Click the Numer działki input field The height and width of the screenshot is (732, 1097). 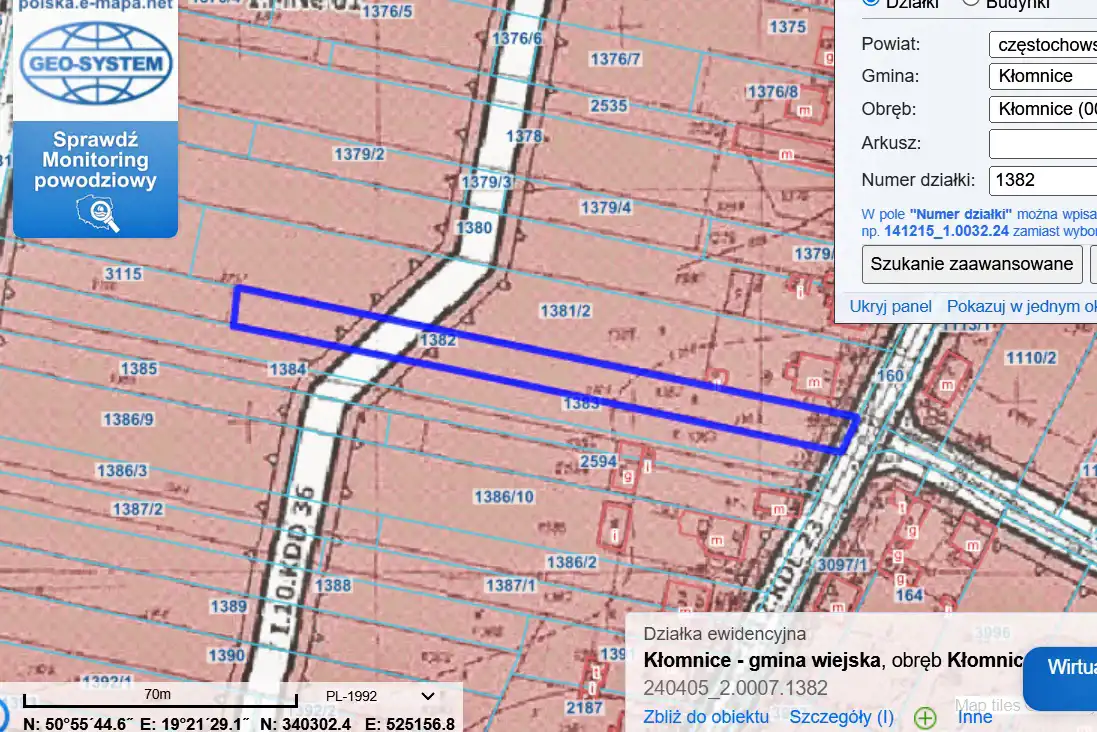click(1042, 180)
